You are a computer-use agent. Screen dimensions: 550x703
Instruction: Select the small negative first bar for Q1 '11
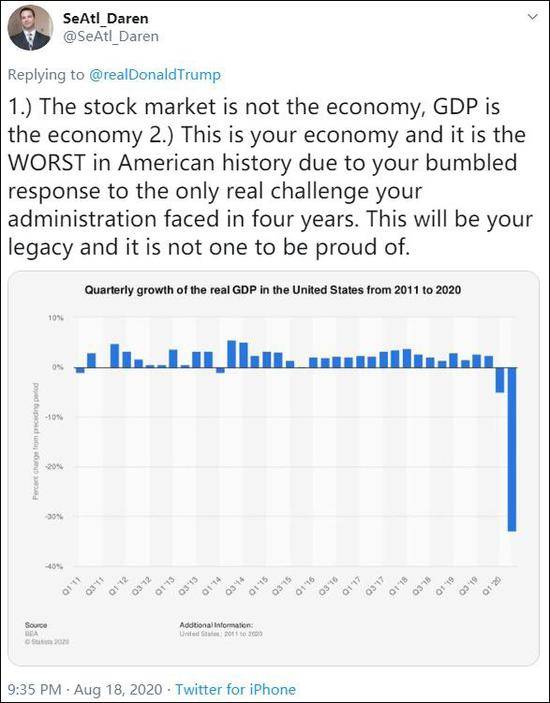click(x=80, y=370)
